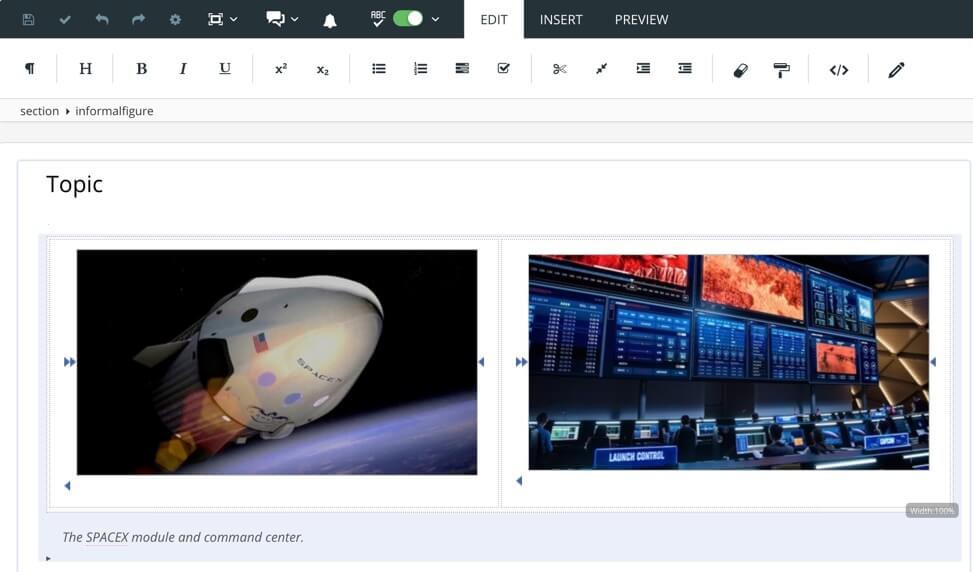Screen dimensions: 973x572
Task: Select the launch control room image
Action: pos(729,362)
